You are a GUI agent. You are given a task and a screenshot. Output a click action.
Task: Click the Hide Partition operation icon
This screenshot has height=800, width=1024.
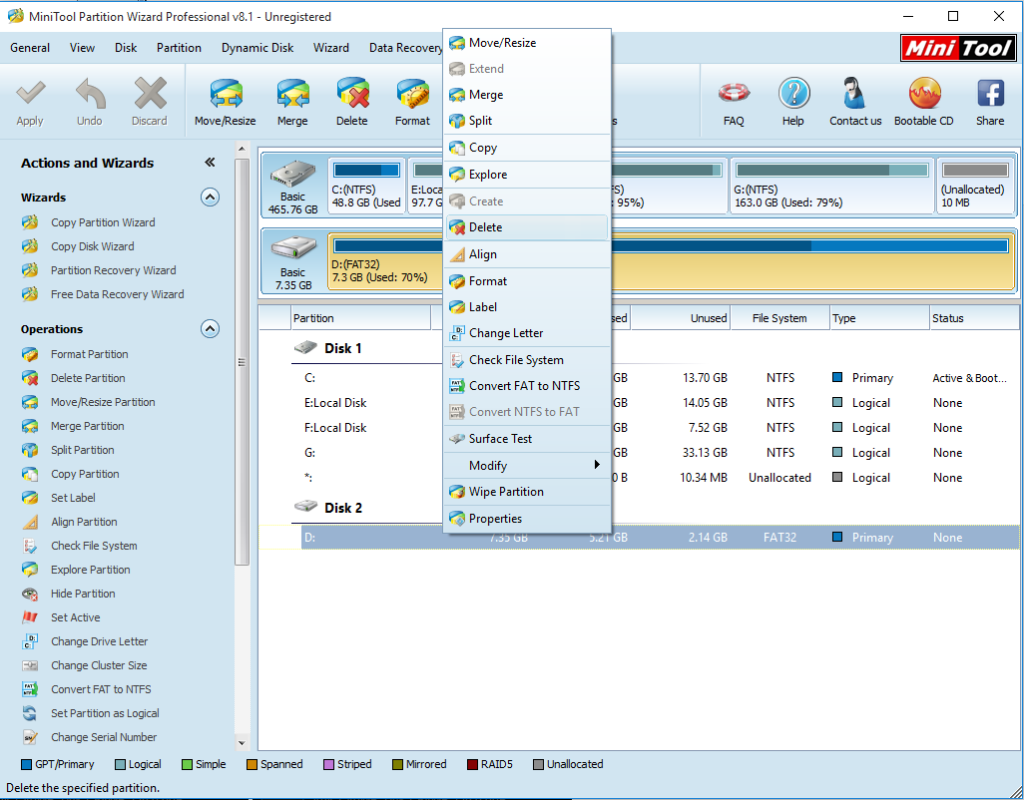tap(29, 594)
